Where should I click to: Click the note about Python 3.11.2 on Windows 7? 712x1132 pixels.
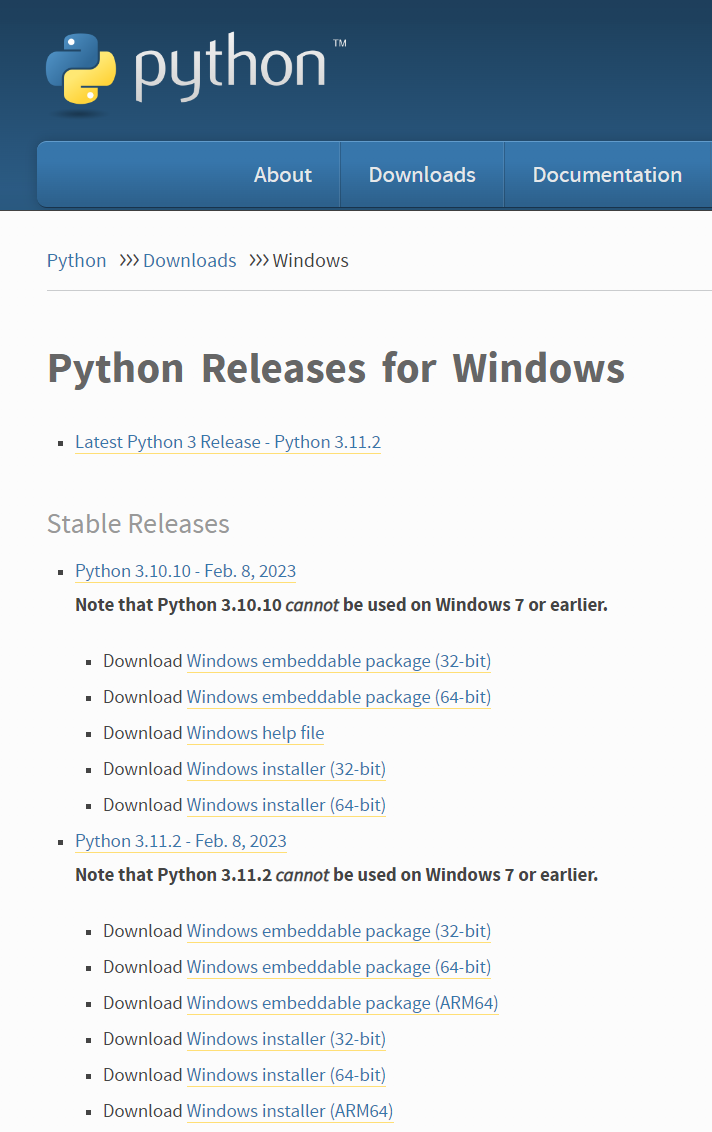[337, 875]
